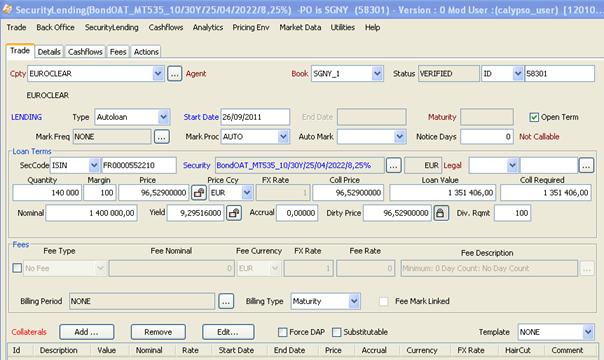Switch to the Details tab

49,52
